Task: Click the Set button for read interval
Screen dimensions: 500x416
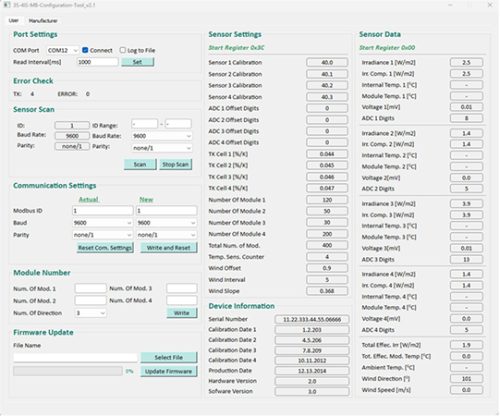Action: [137, 62]
